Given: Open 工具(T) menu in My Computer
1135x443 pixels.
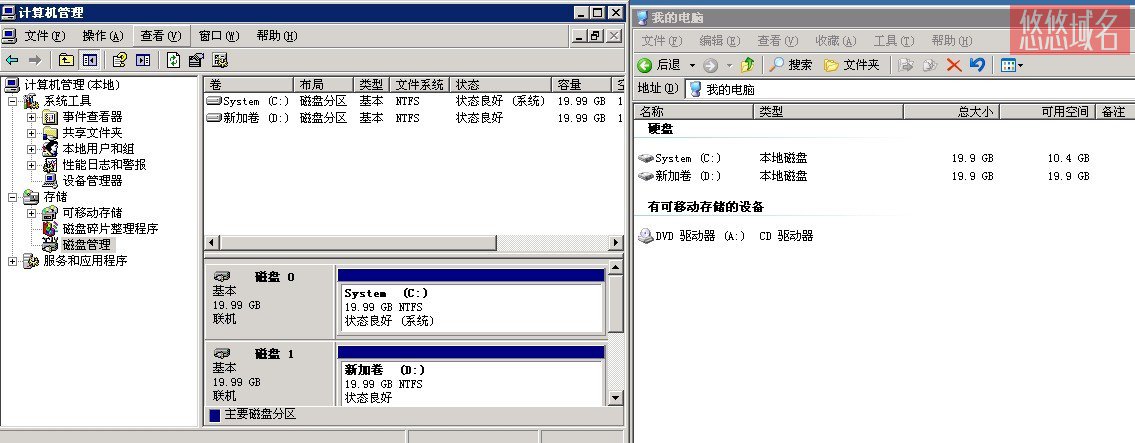Looking at the screenshot, I should click(893, 41).
